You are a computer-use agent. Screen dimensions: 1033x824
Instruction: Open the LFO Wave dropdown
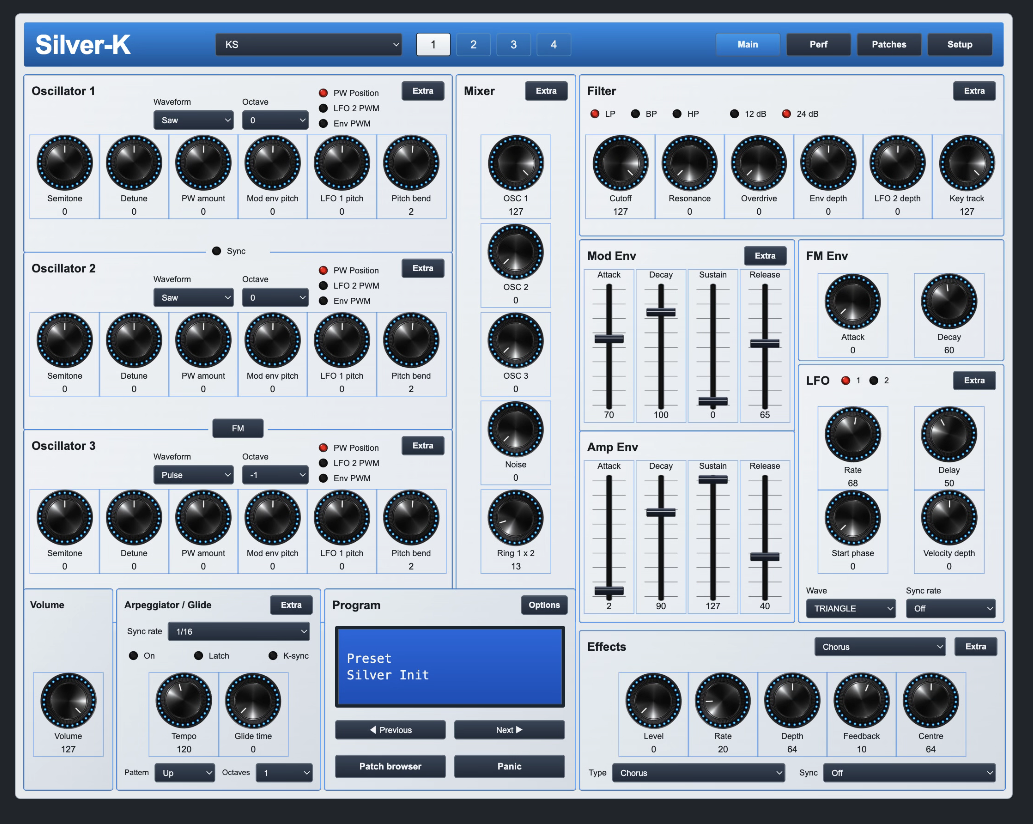click(851, 609)
